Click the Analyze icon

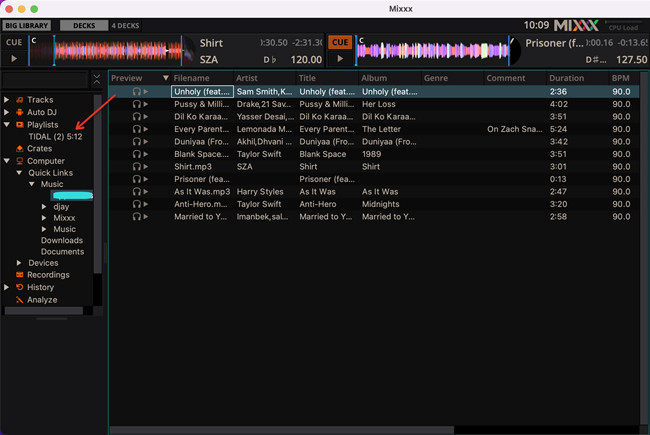19,300
